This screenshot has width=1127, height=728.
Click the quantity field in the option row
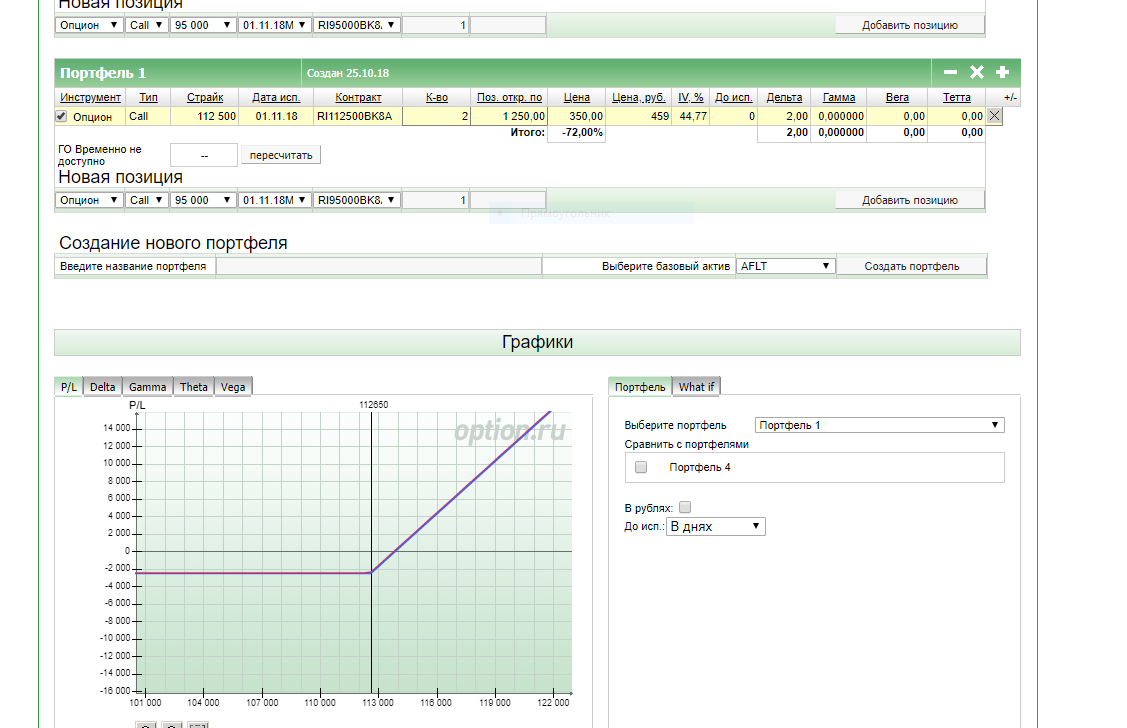pos(436,117)
